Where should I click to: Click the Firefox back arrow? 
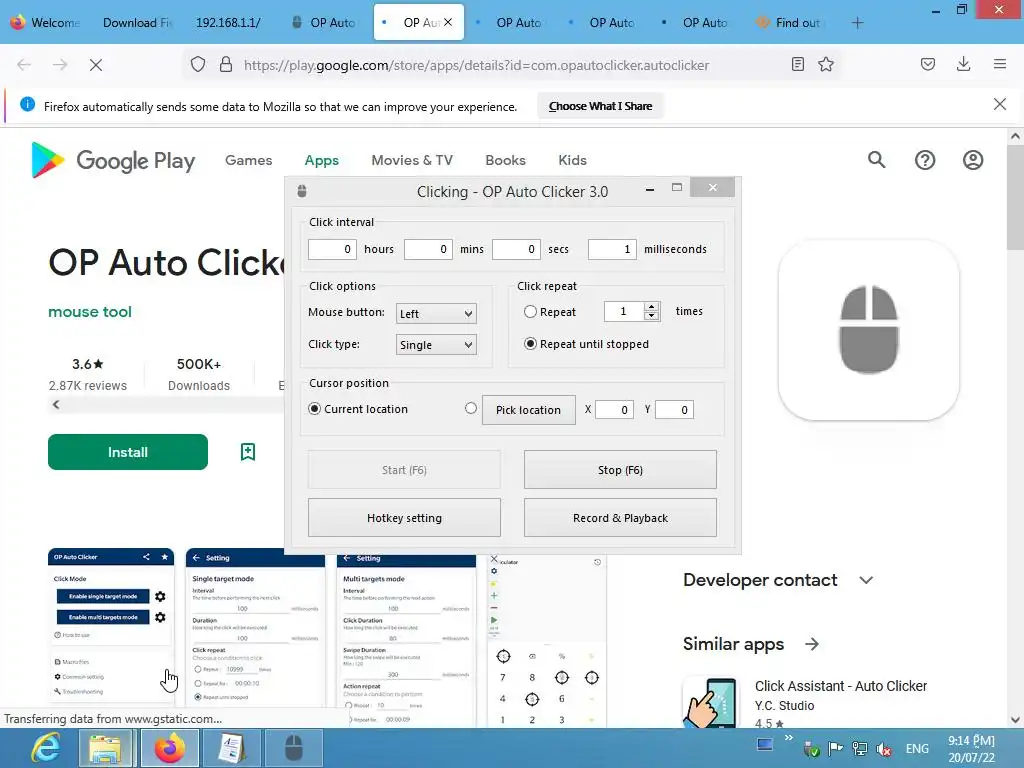pos(24,65)
